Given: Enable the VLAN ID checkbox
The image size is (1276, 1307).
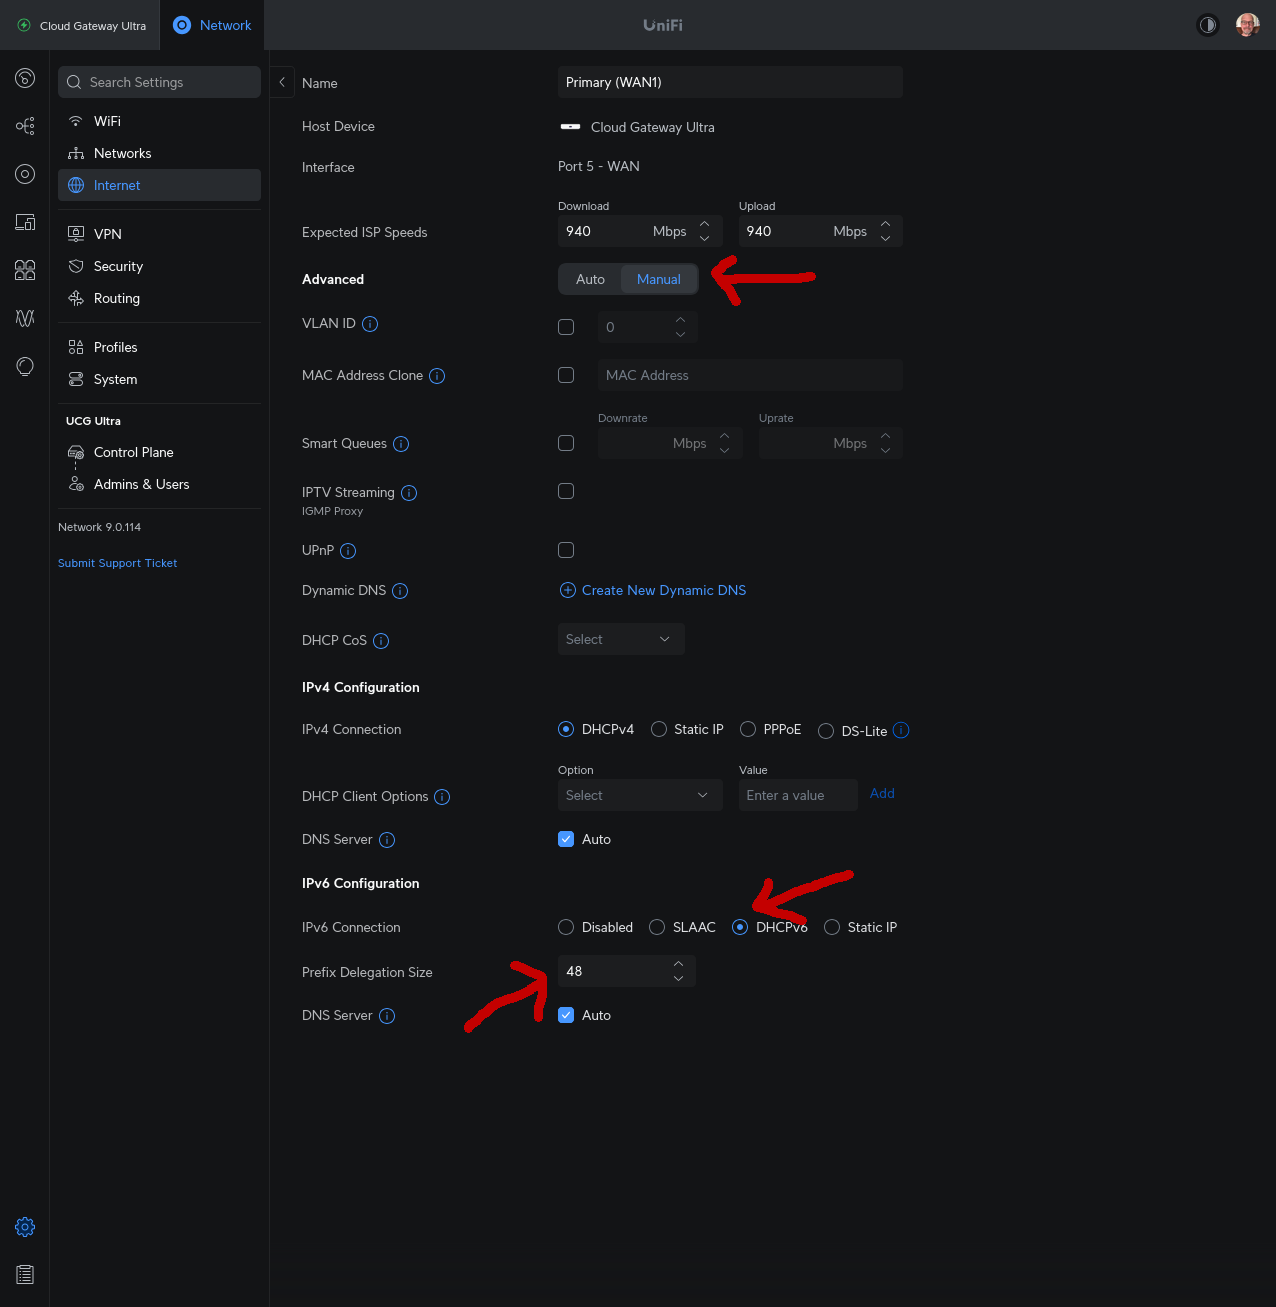Looking at the screenshot, I should click(566, 327).
